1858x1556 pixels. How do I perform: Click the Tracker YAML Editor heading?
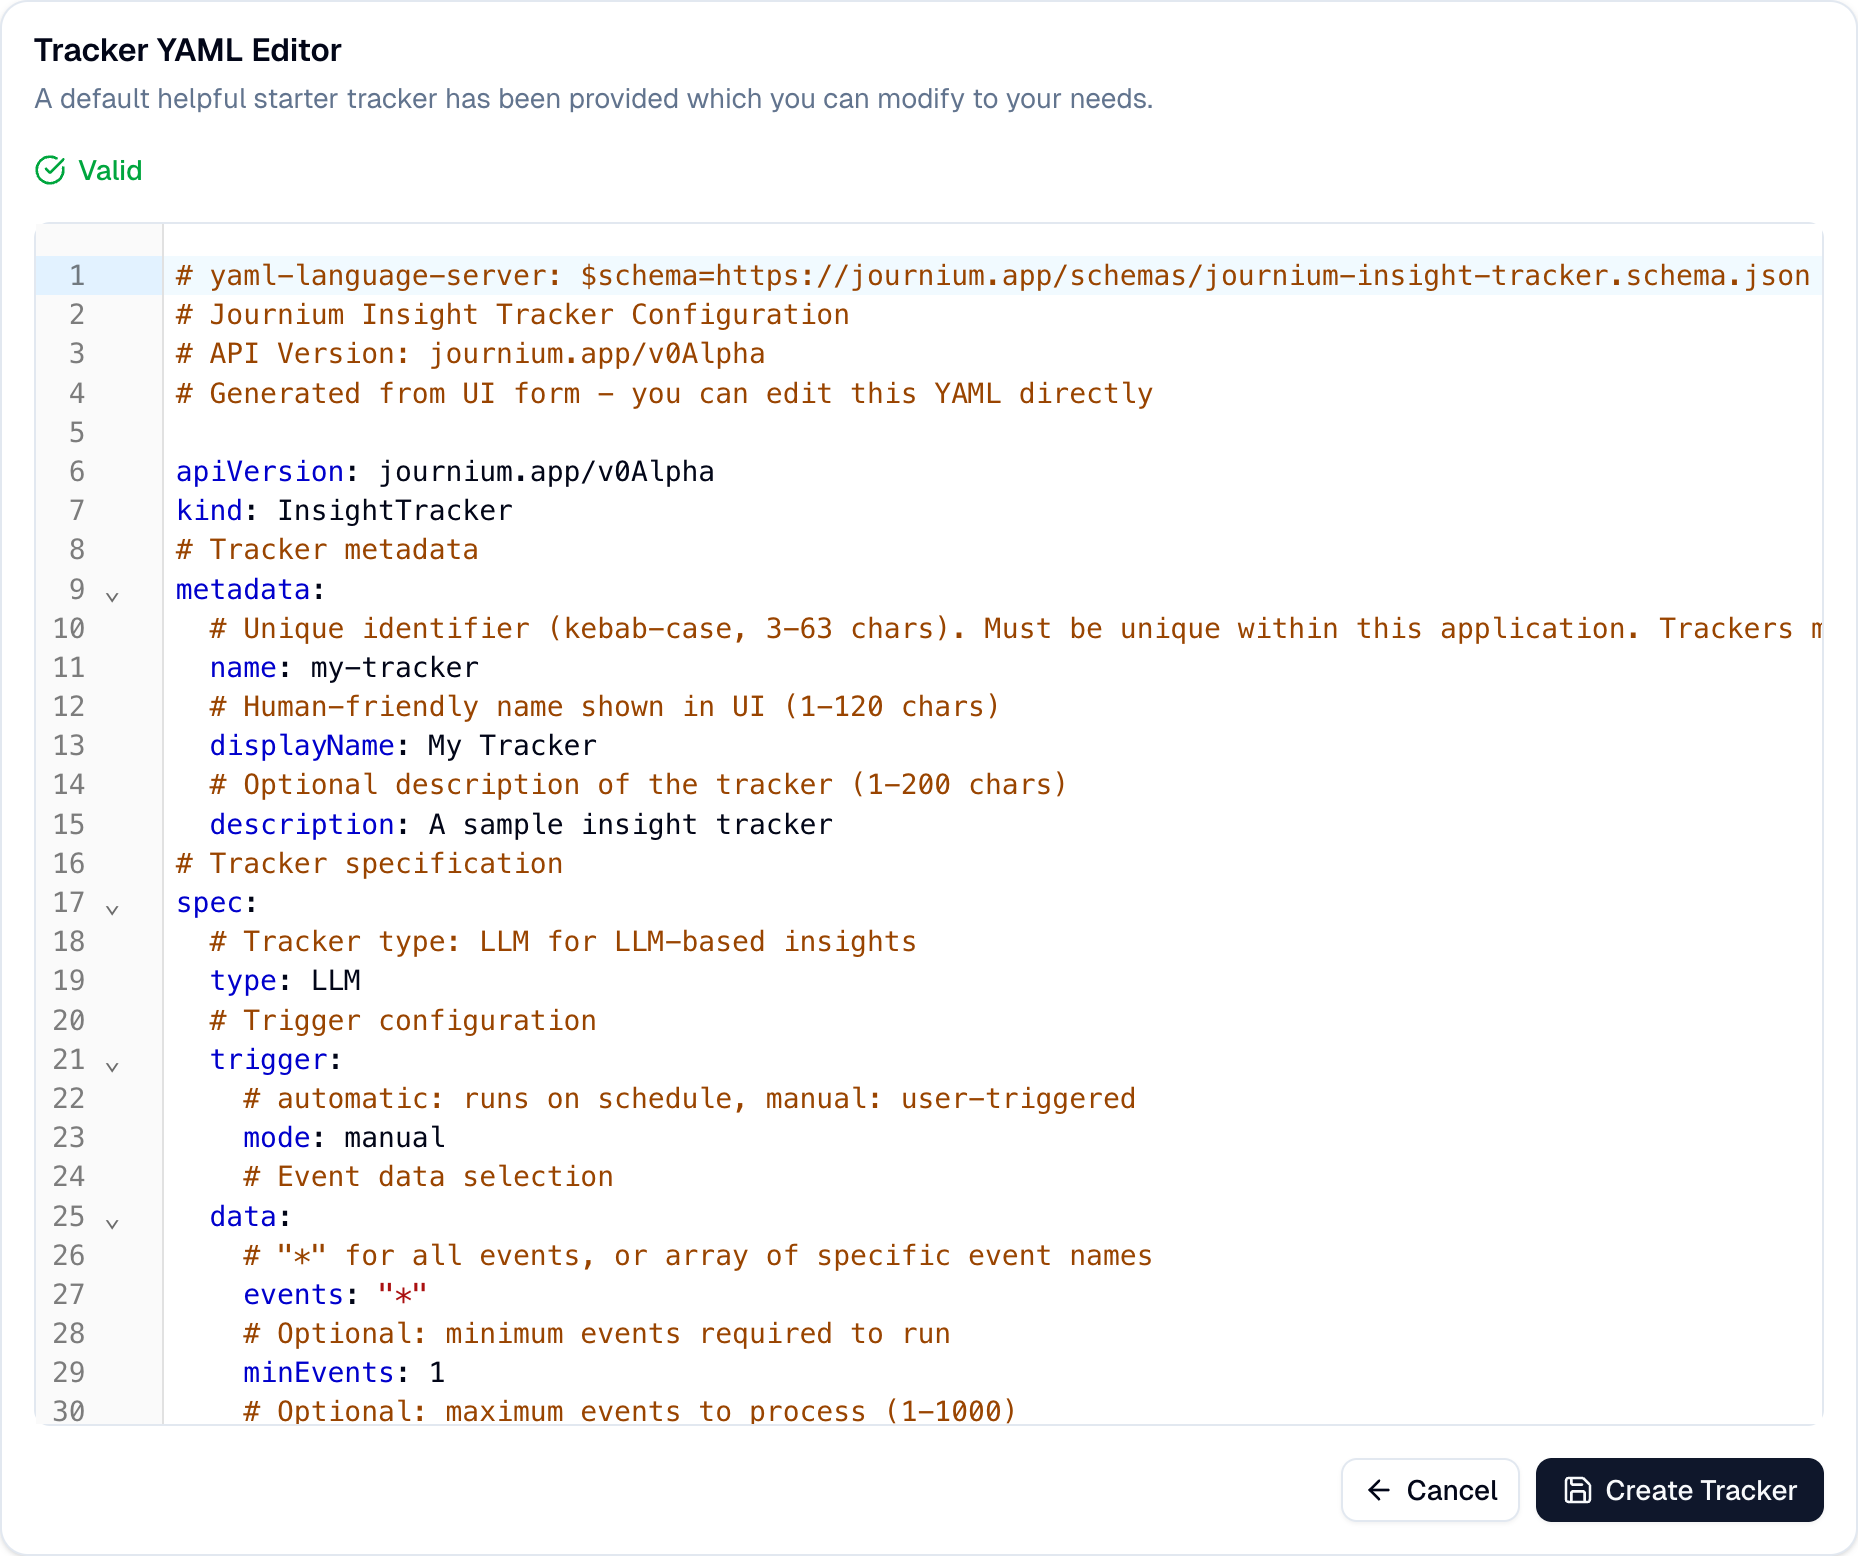(x=187, y=49)
